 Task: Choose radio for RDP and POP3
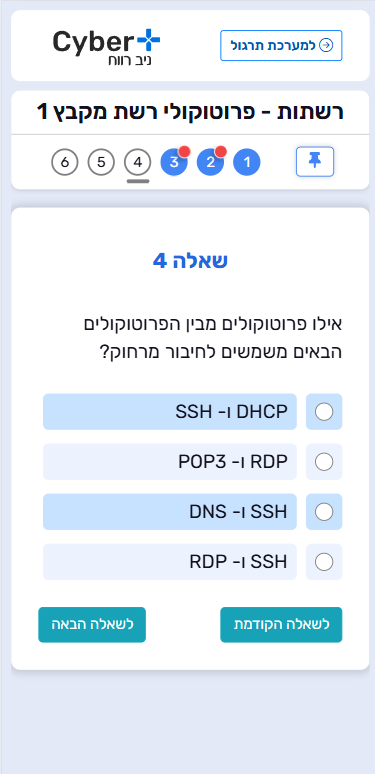pos(324,462)
